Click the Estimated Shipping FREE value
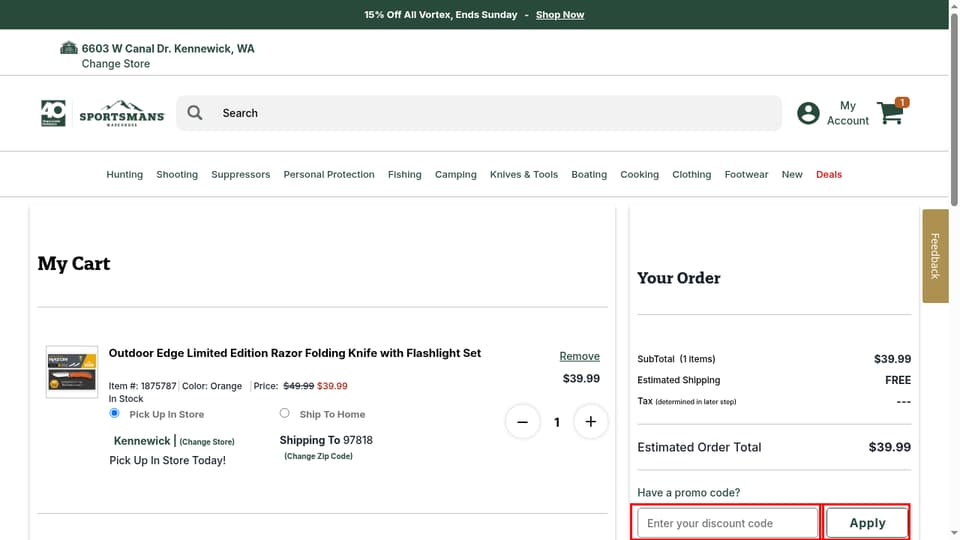Image resolution: width=960 pixels, height=540 pixels. pyautogui.click(x=898, y=380)
